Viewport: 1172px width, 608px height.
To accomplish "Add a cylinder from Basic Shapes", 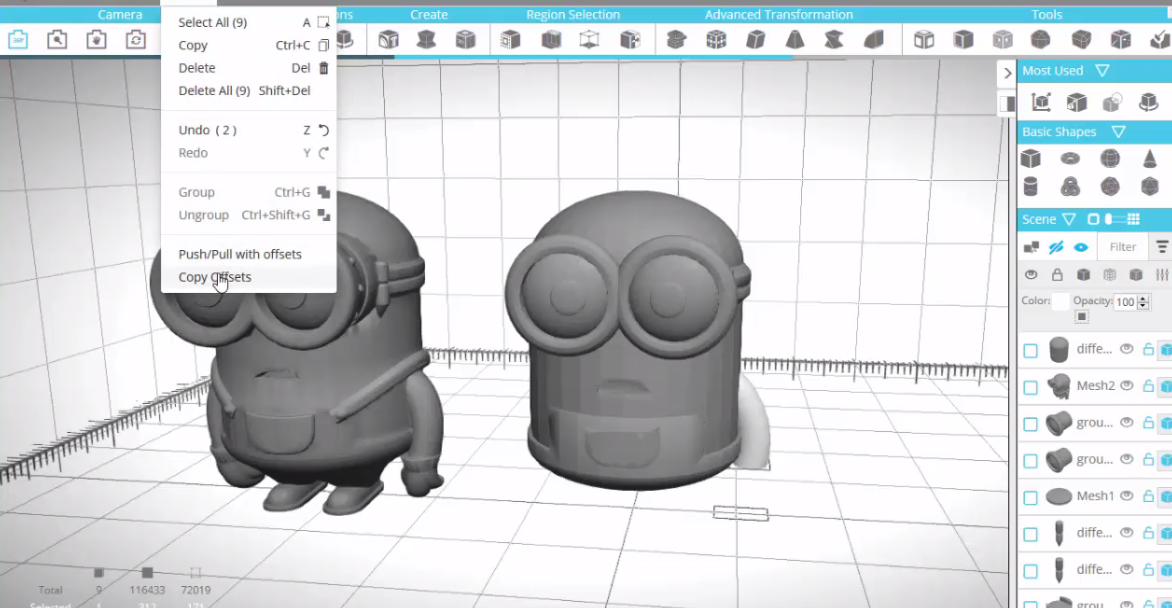I will [x=1031, y=185].
